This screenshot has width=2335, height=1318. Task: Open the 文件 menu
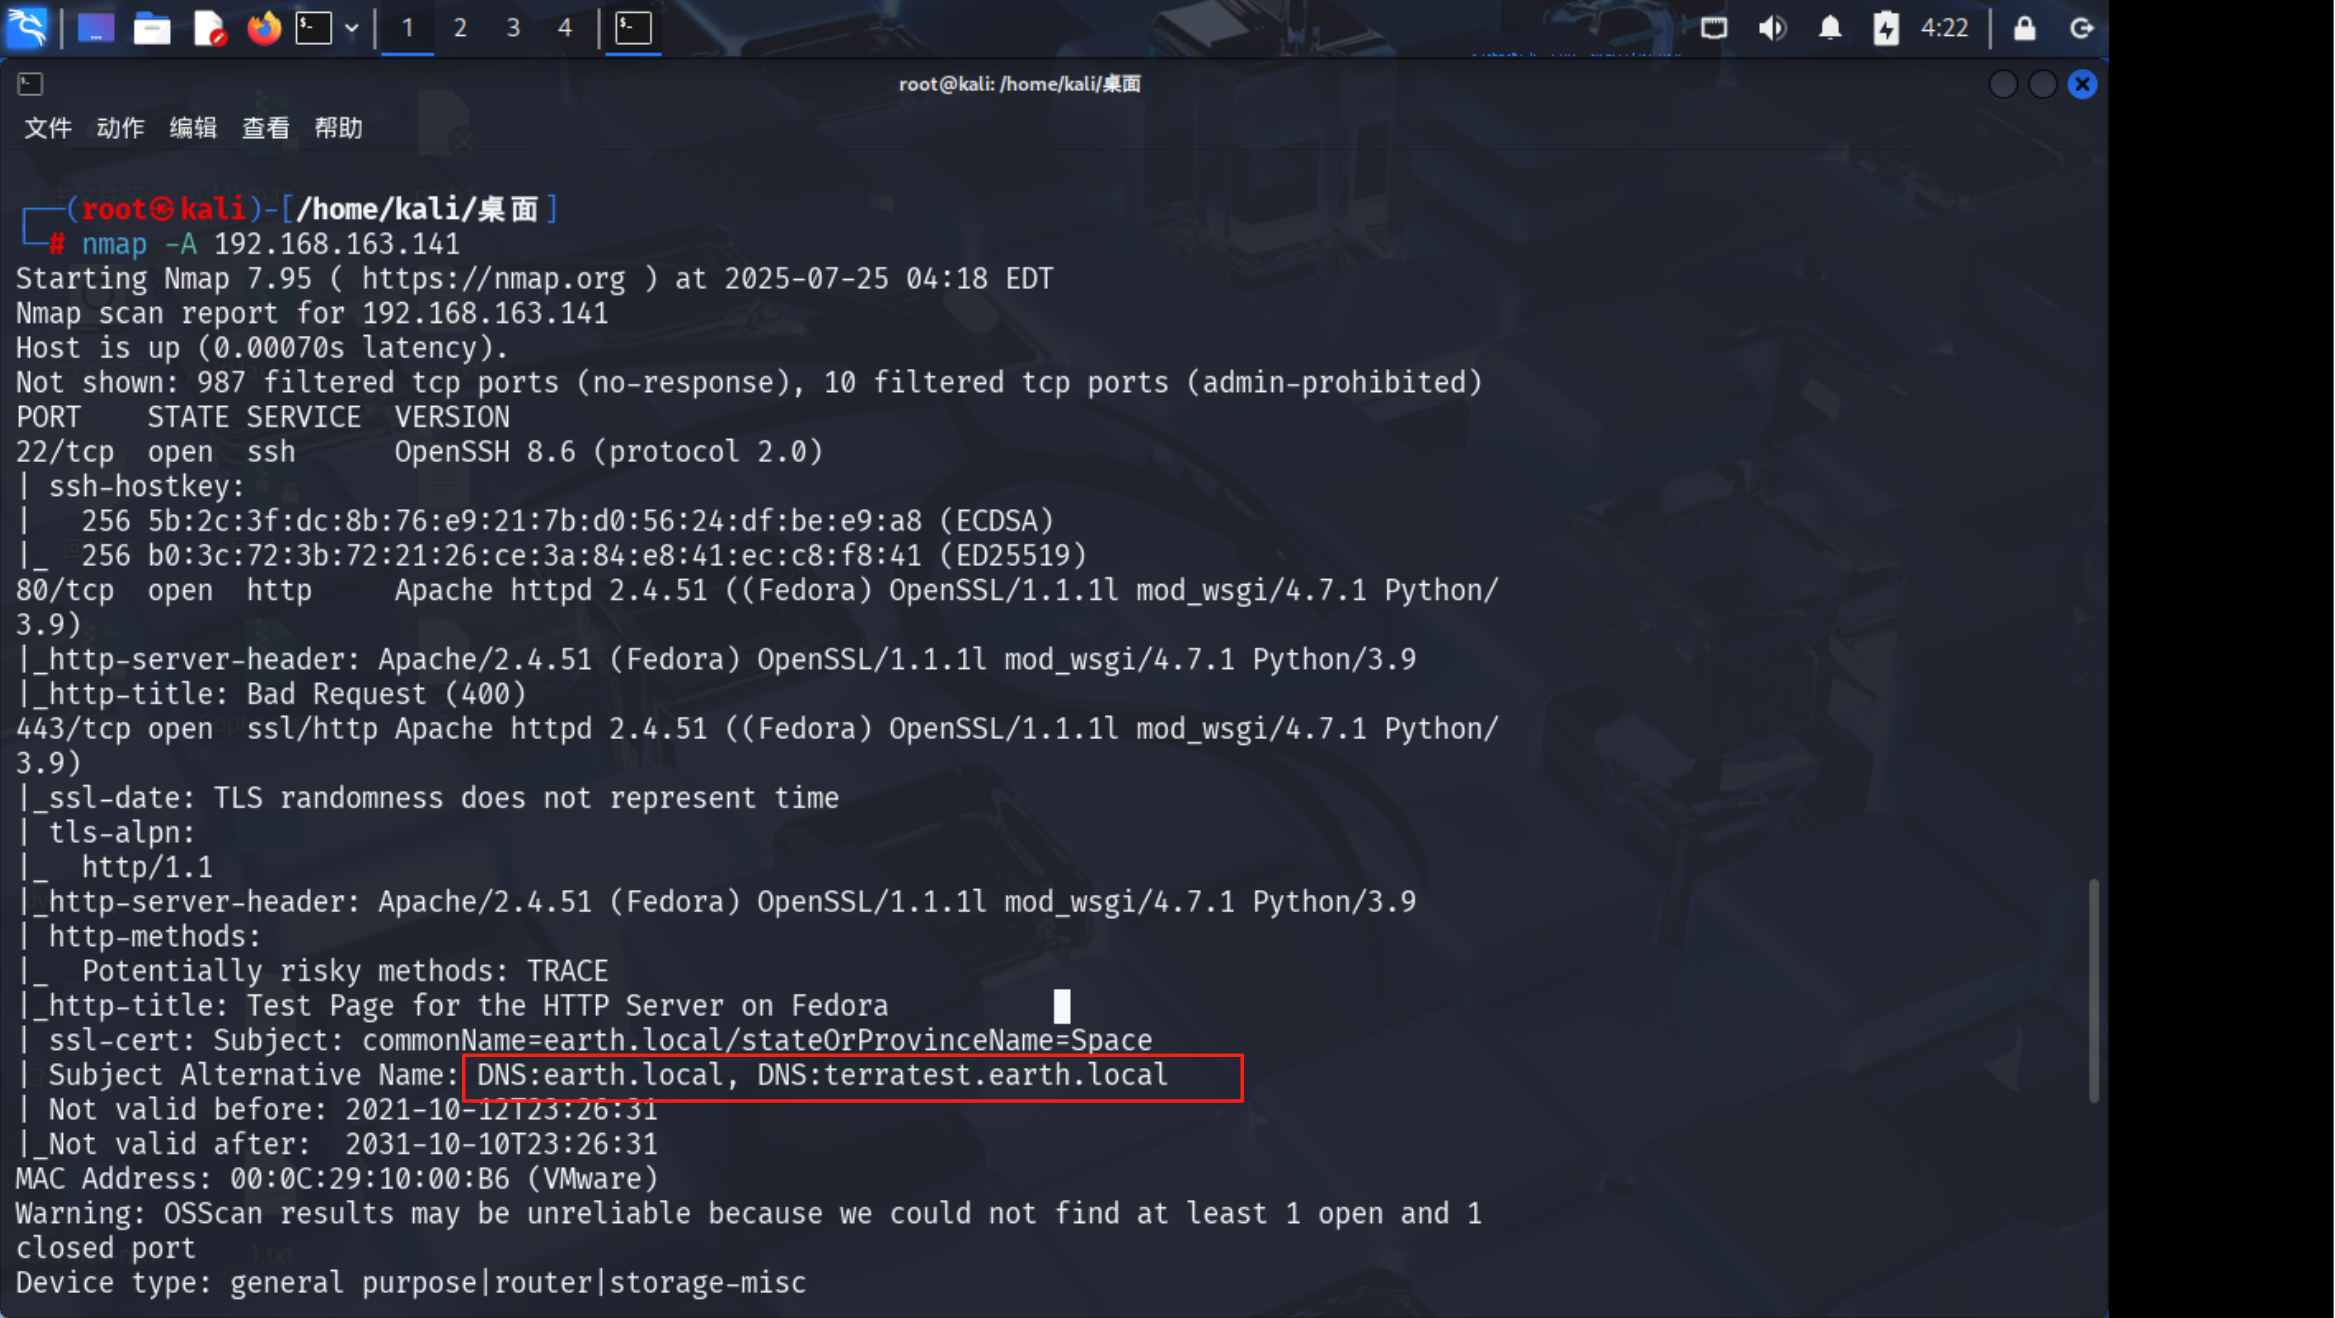click(48, 128)
